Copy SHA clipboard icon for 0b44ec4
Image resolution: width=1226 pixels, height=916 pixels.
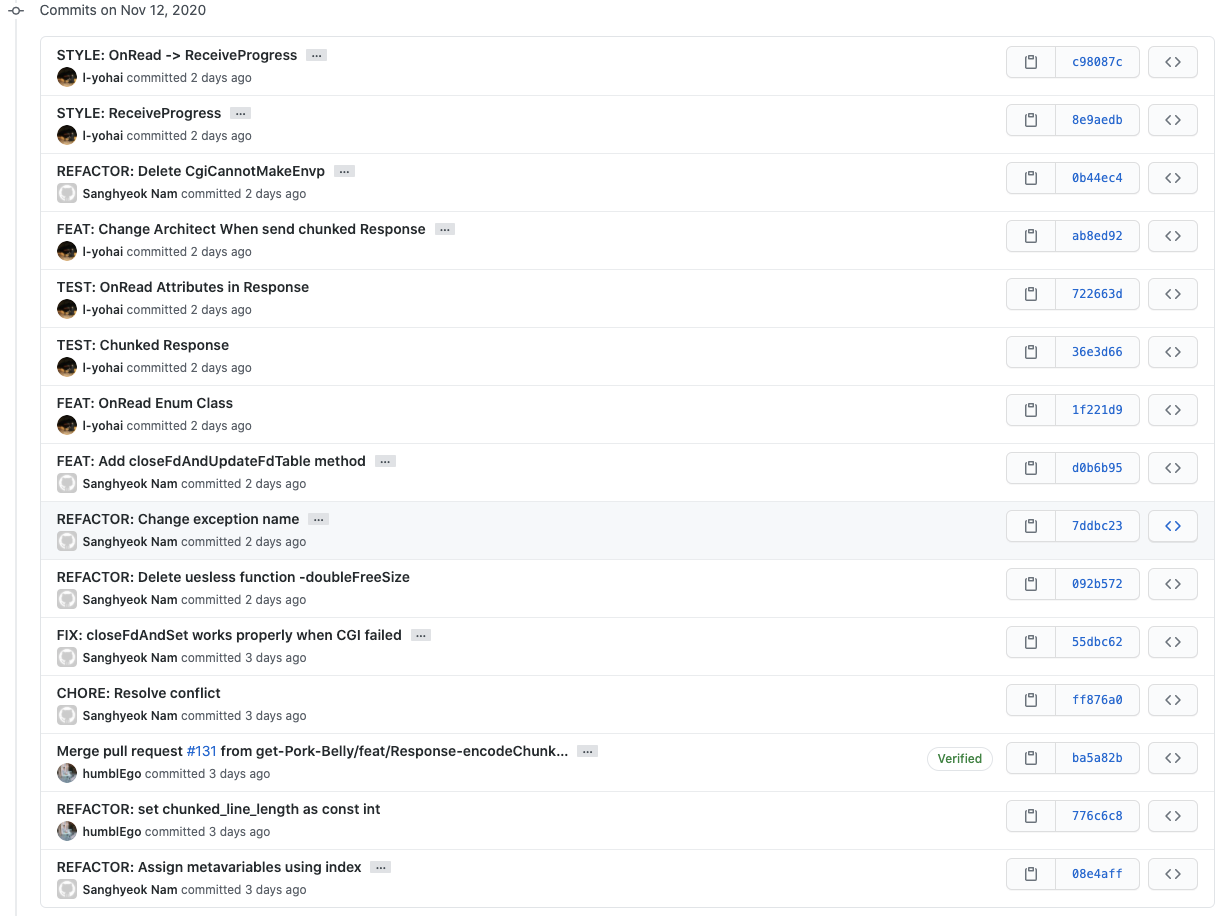click(1030, 178)
